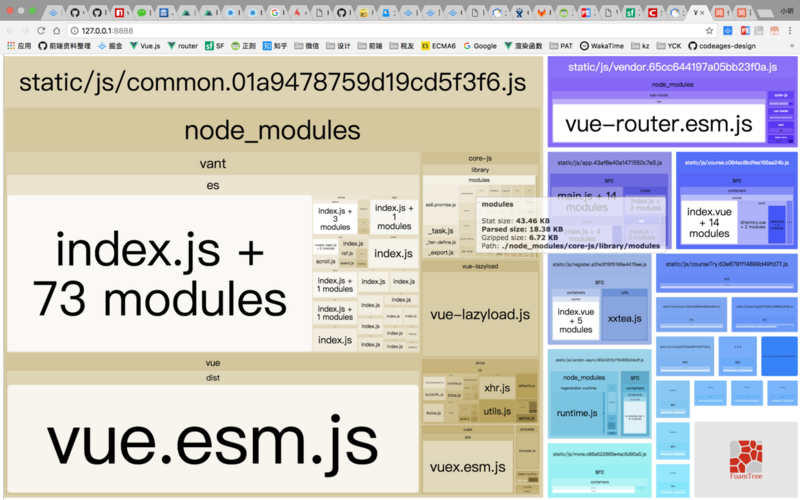Select the es6.promise.js cell
This screenshot has height=500, width=800.
441,205
